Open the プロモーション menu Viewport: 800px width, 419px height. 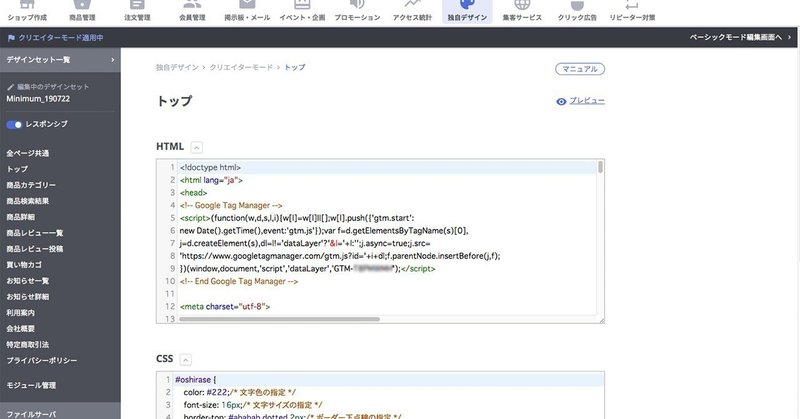pos(357,11)
